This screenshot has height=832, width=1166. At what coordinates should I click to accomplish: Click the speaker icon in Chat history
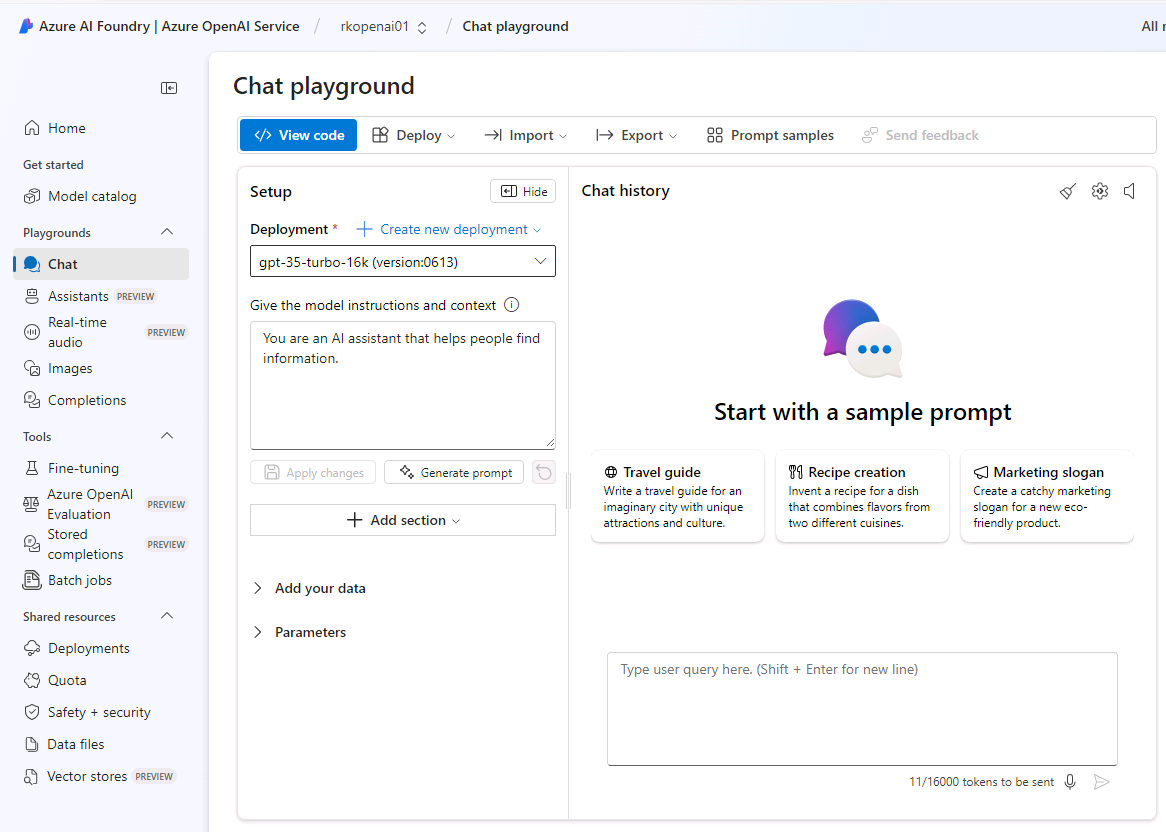tap(1129, 191)
